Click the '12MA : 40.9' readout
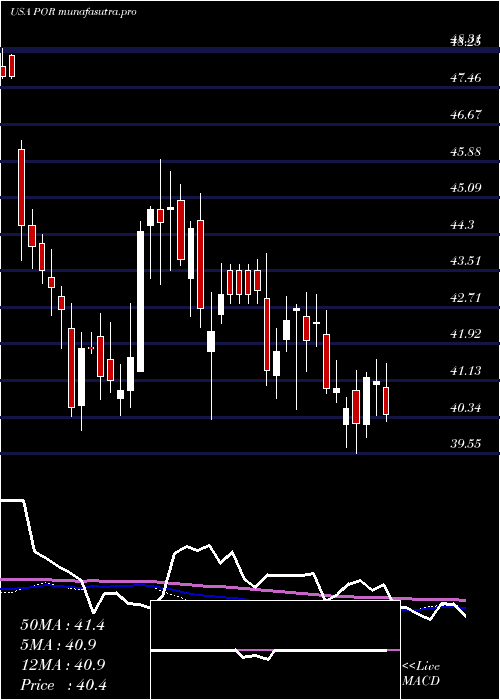500x700 pixels. click(x=62, y=665)
